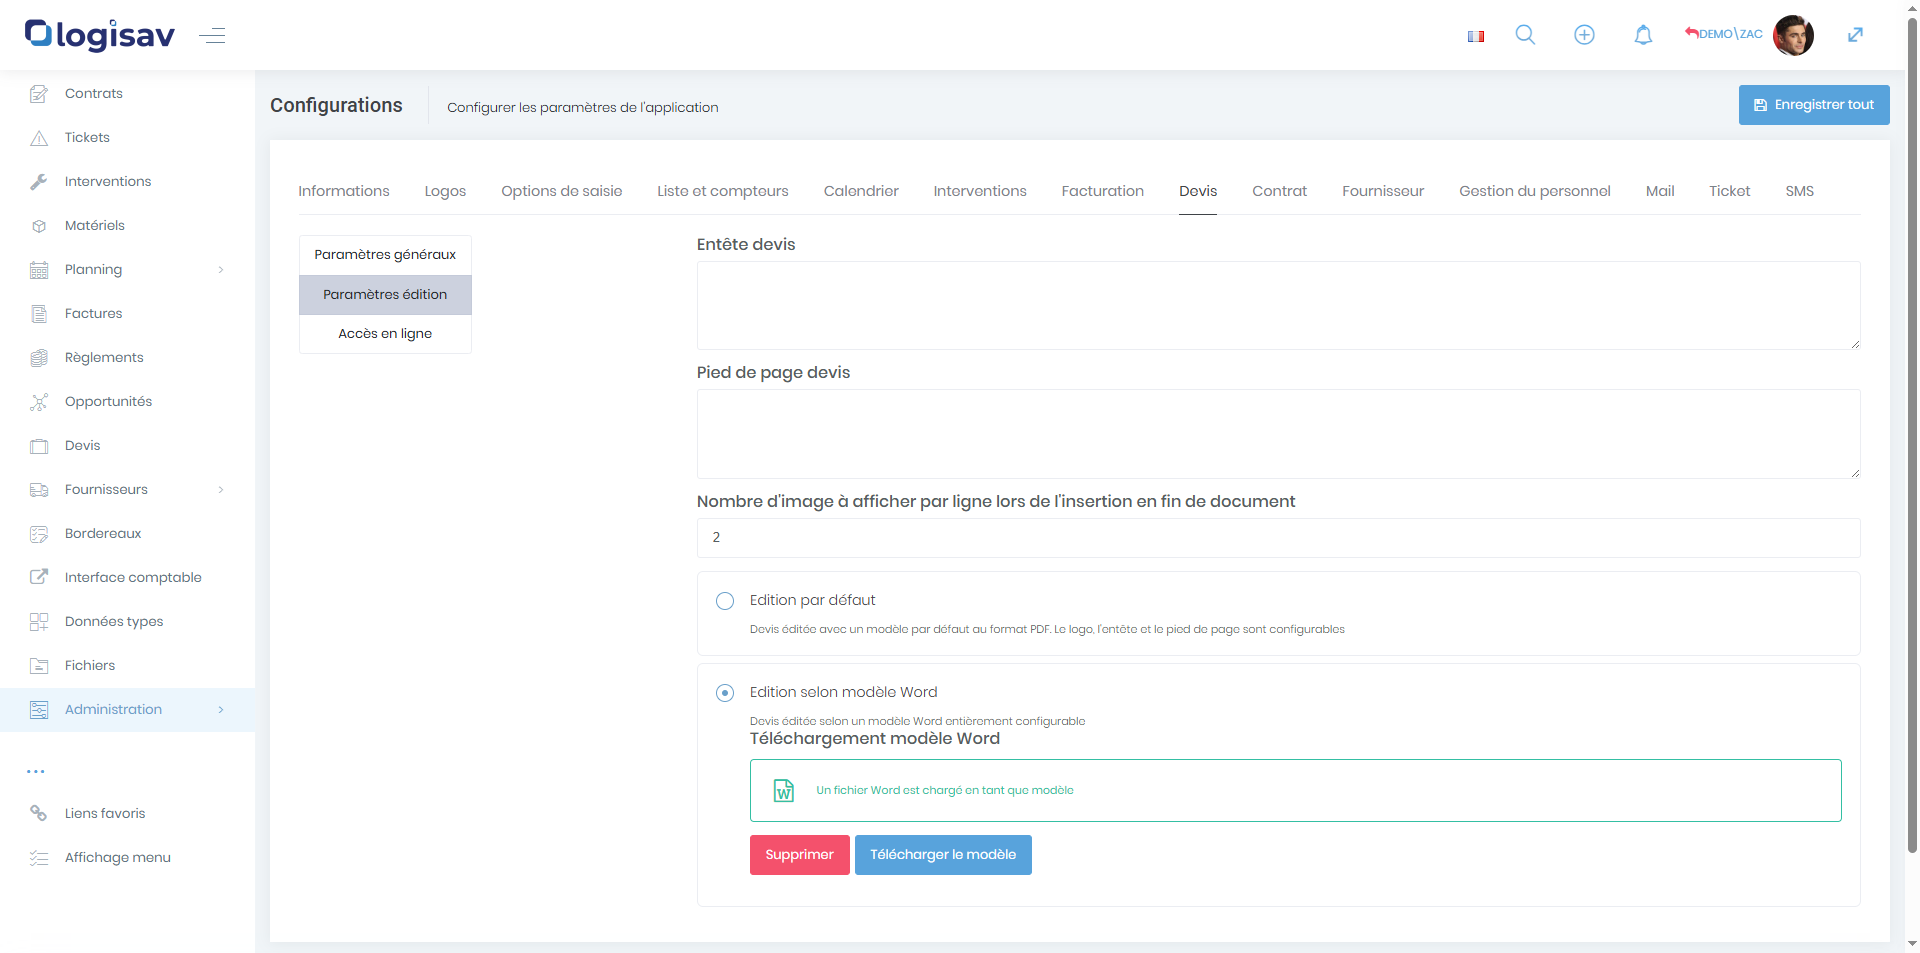Toggle the sidebar hamburger menu icon
1920x953 pixels.
(x=212, y=36)
